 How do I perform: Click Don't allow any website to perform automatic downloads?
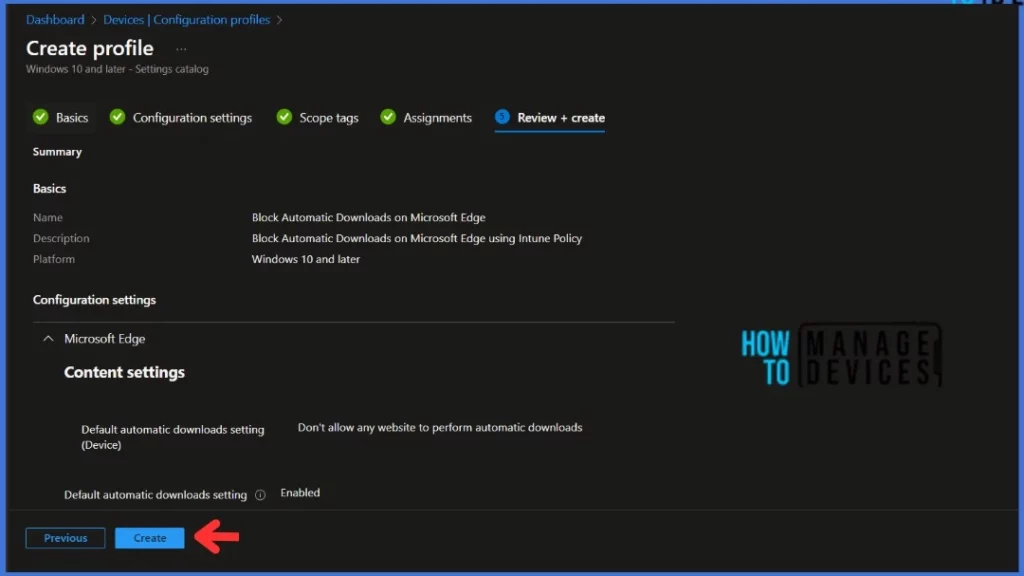[440, 427]
